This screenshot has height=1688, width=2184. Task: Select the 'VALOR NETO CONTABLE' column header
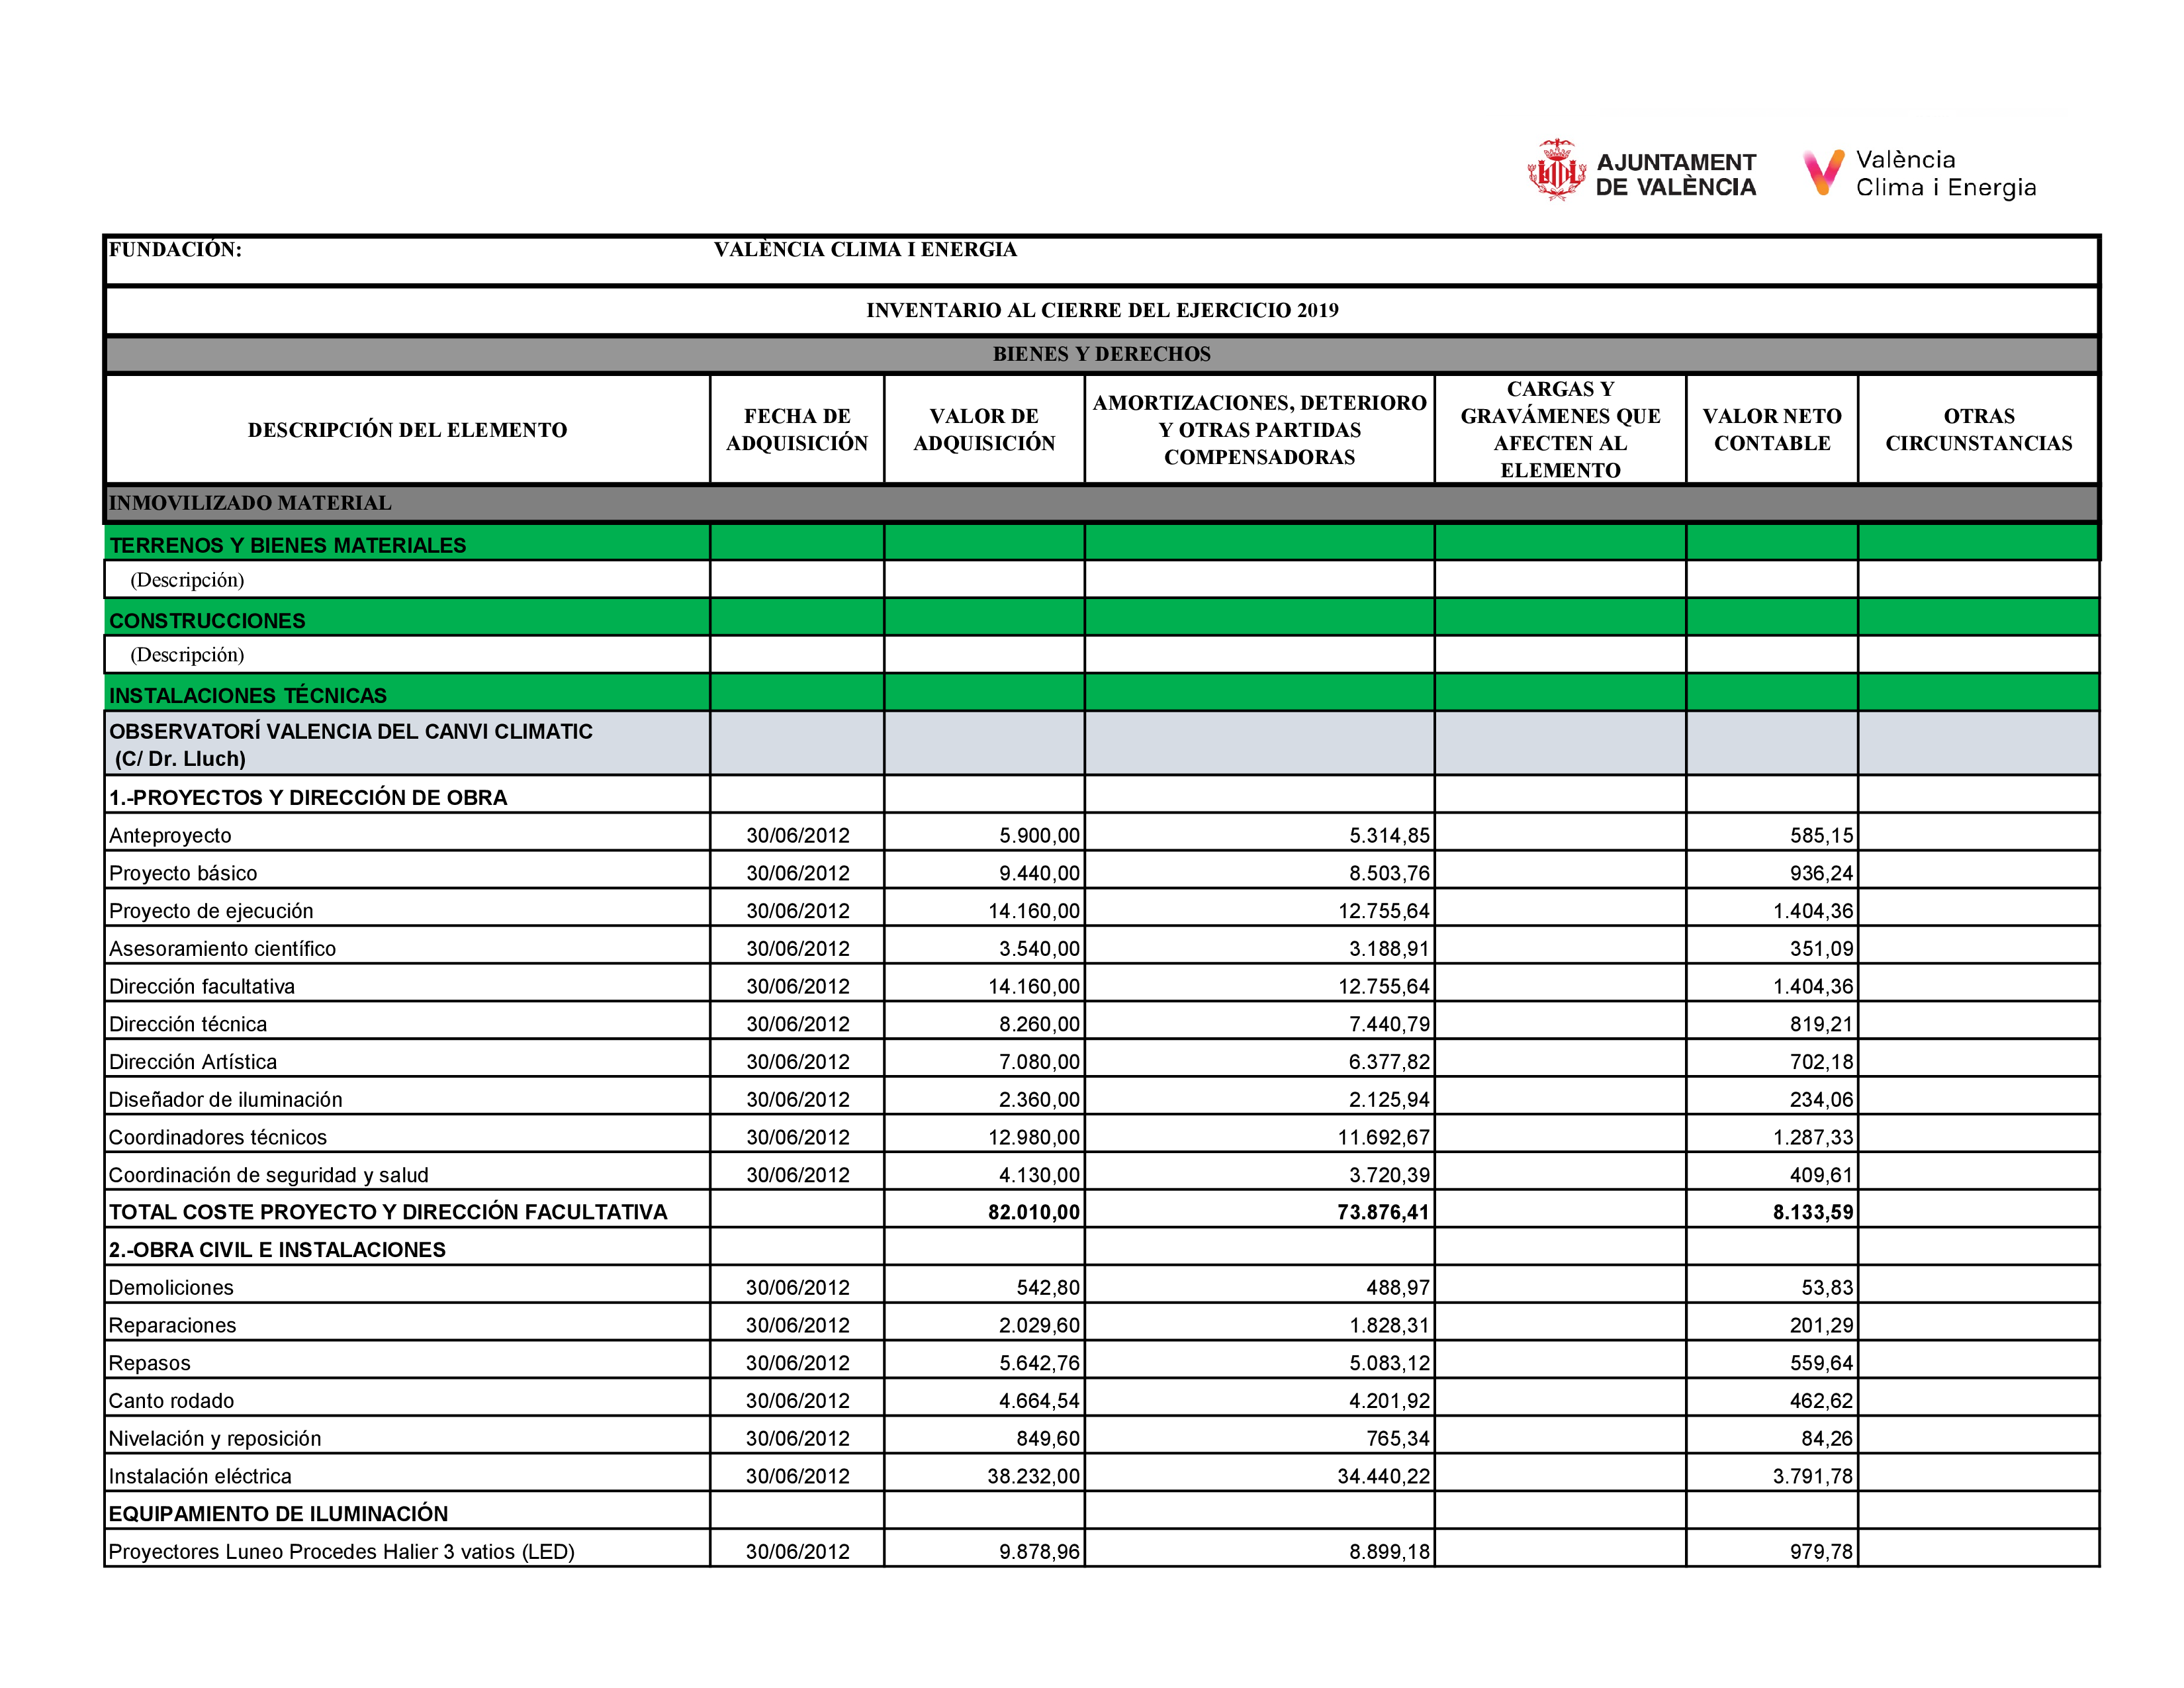click(1772, 430)
